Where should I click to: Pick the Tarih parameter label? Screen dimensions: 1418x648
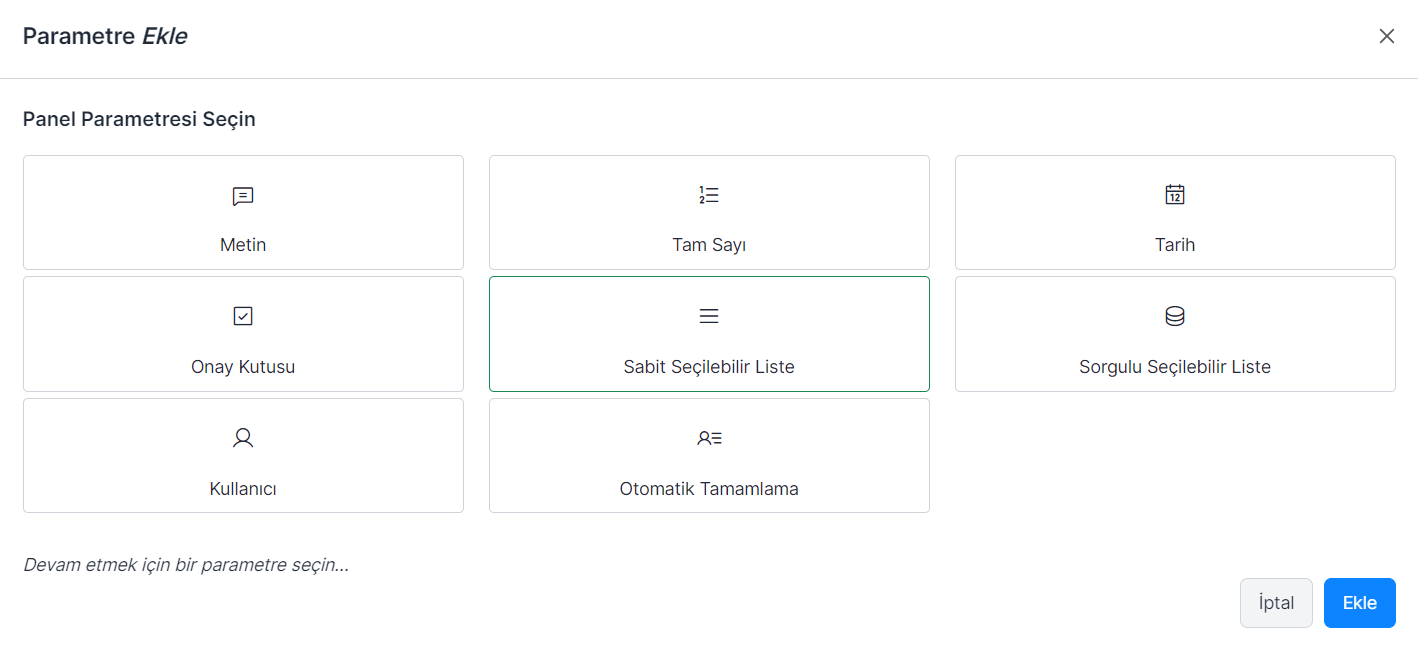coord(1175,245)
